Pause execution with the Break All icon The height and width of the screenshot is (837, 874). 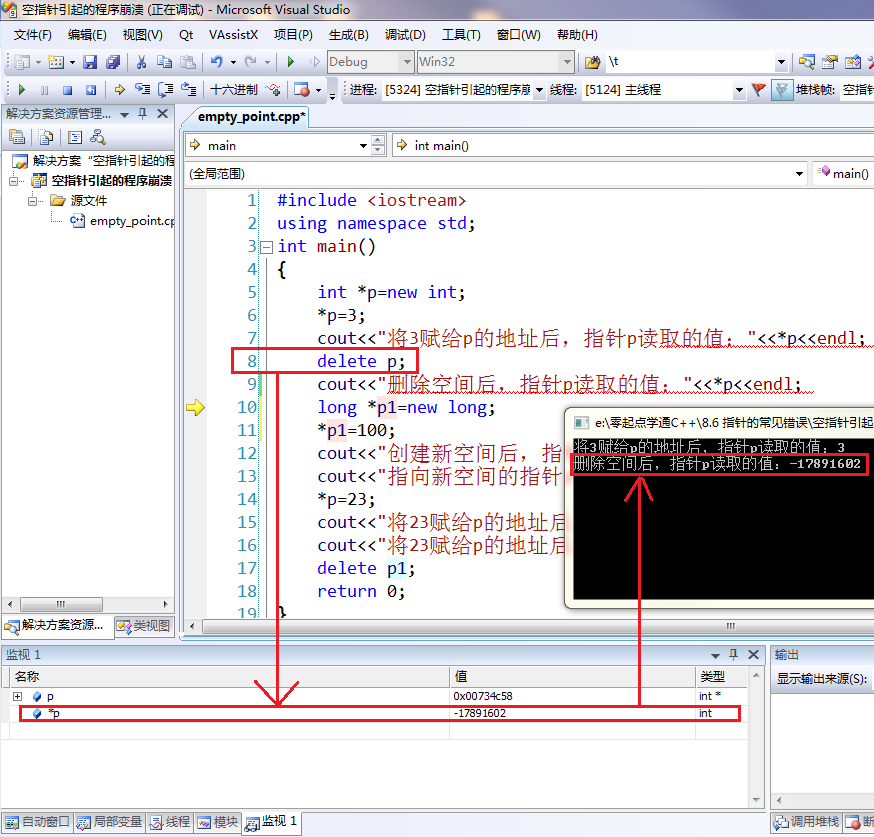click(45, 90)
